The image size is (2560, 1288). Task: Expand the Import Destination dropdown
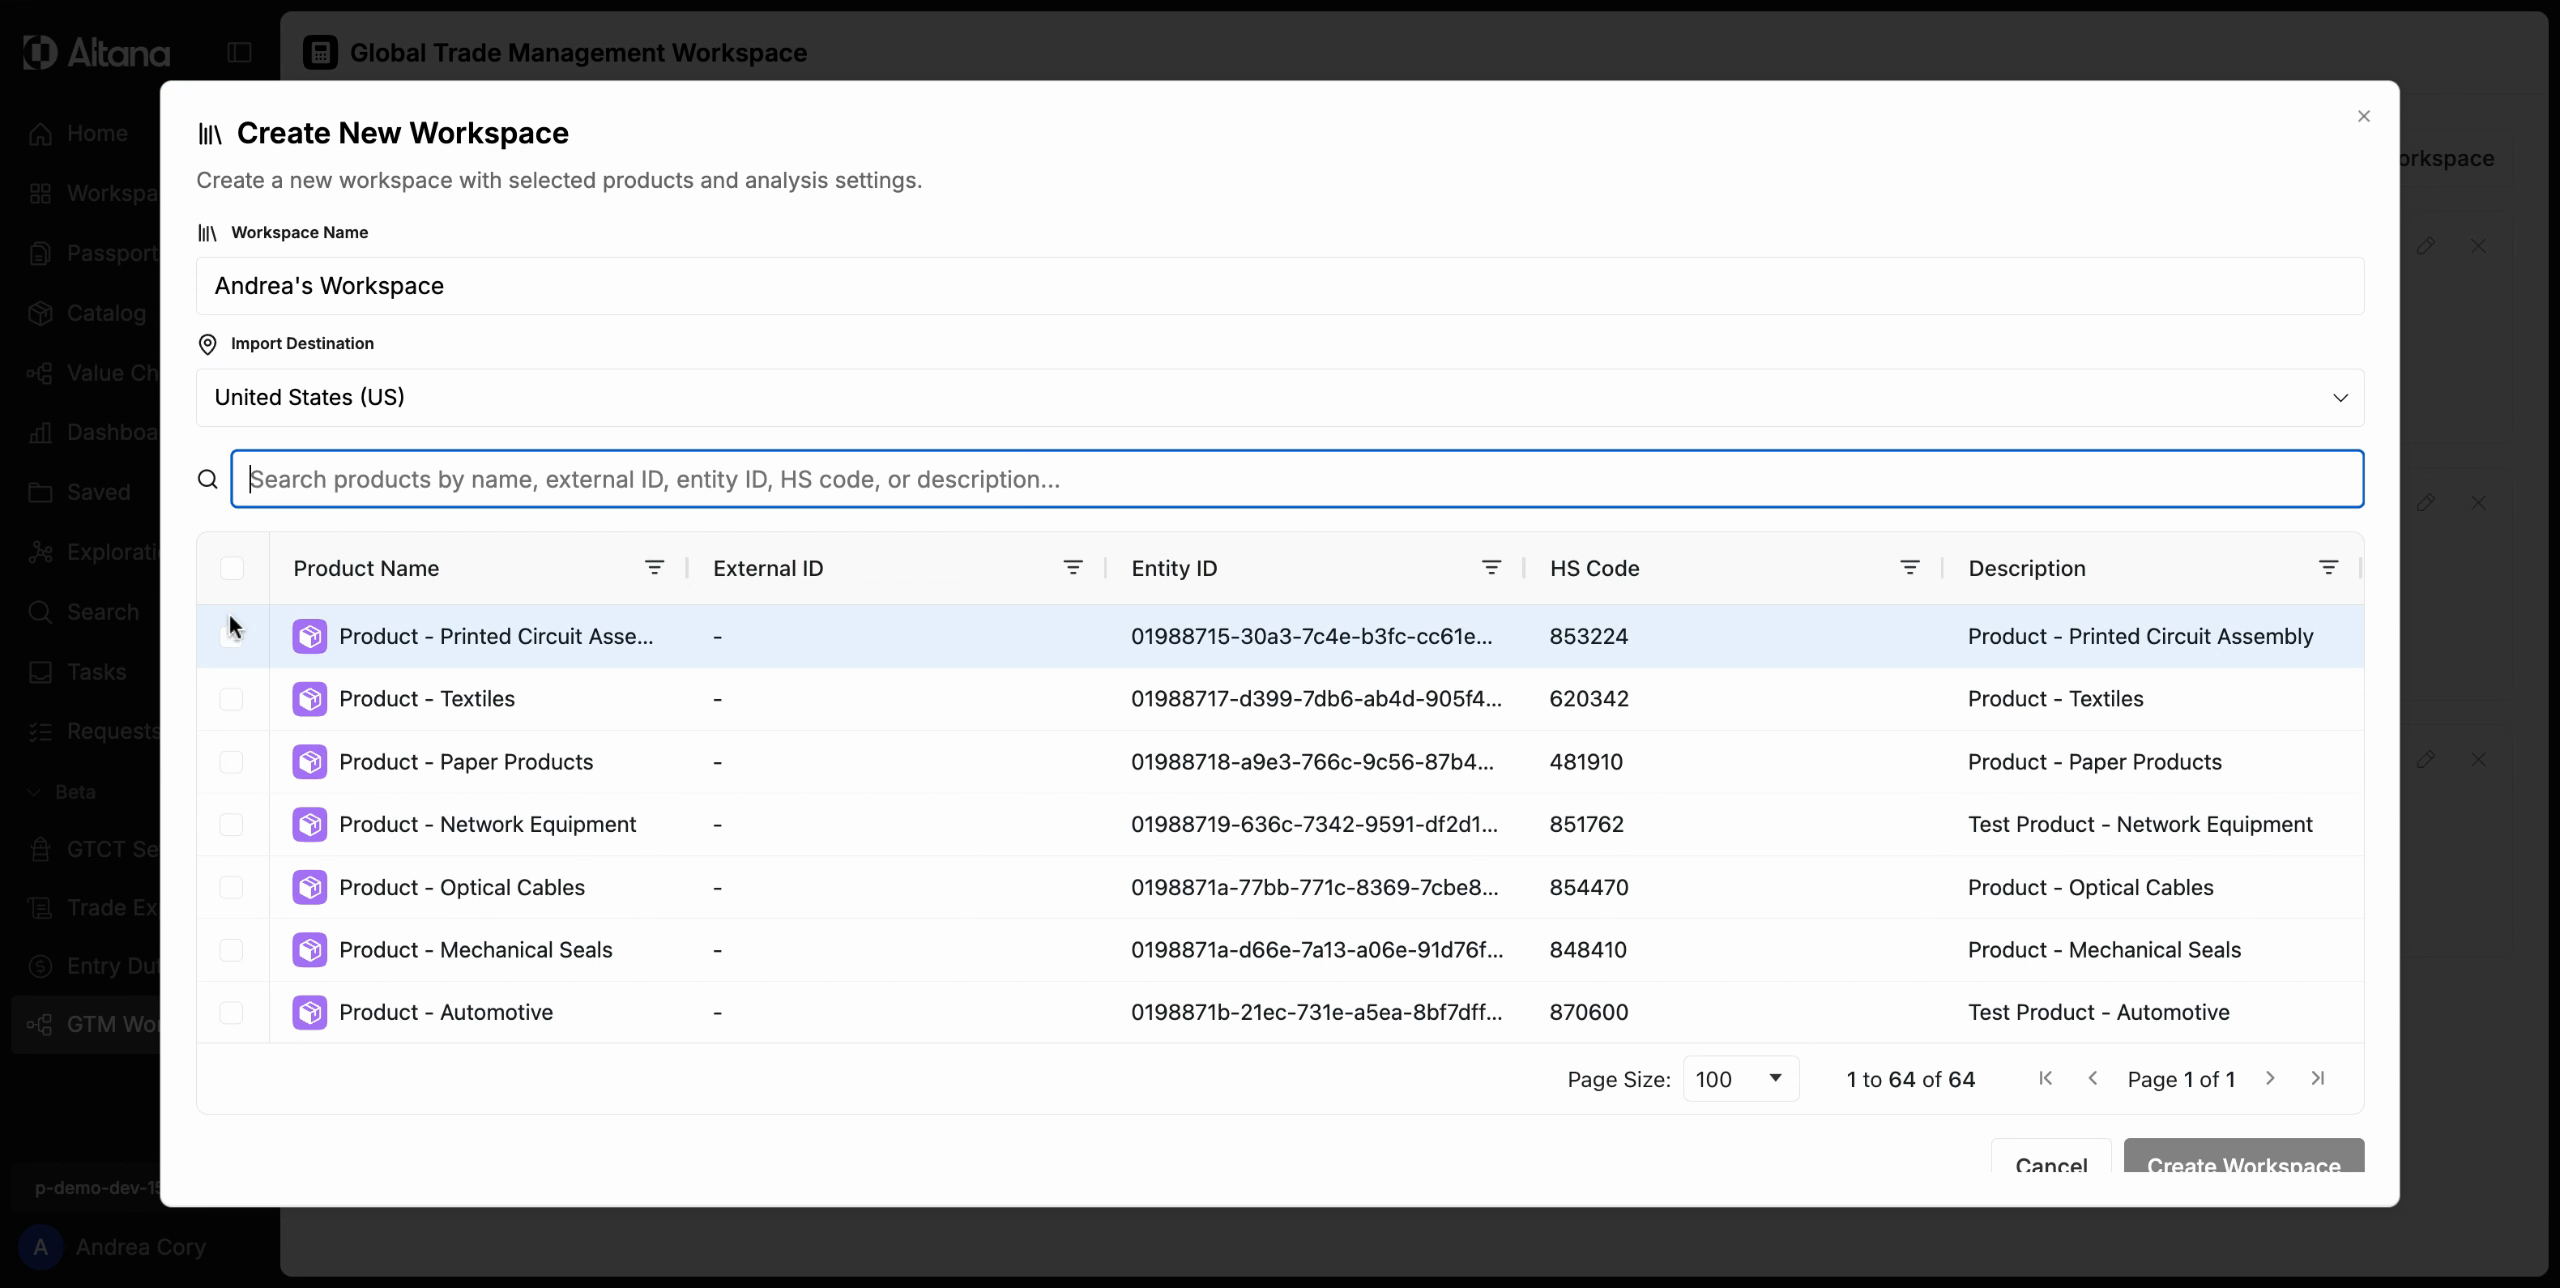[1279, 398]
